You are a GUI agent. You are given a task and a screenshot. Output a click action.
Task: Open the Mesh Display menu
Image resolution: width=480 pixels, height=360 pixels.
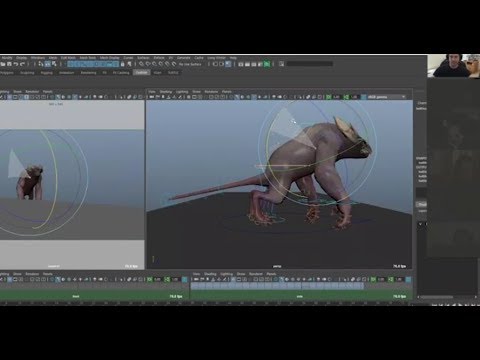point(109,58)
